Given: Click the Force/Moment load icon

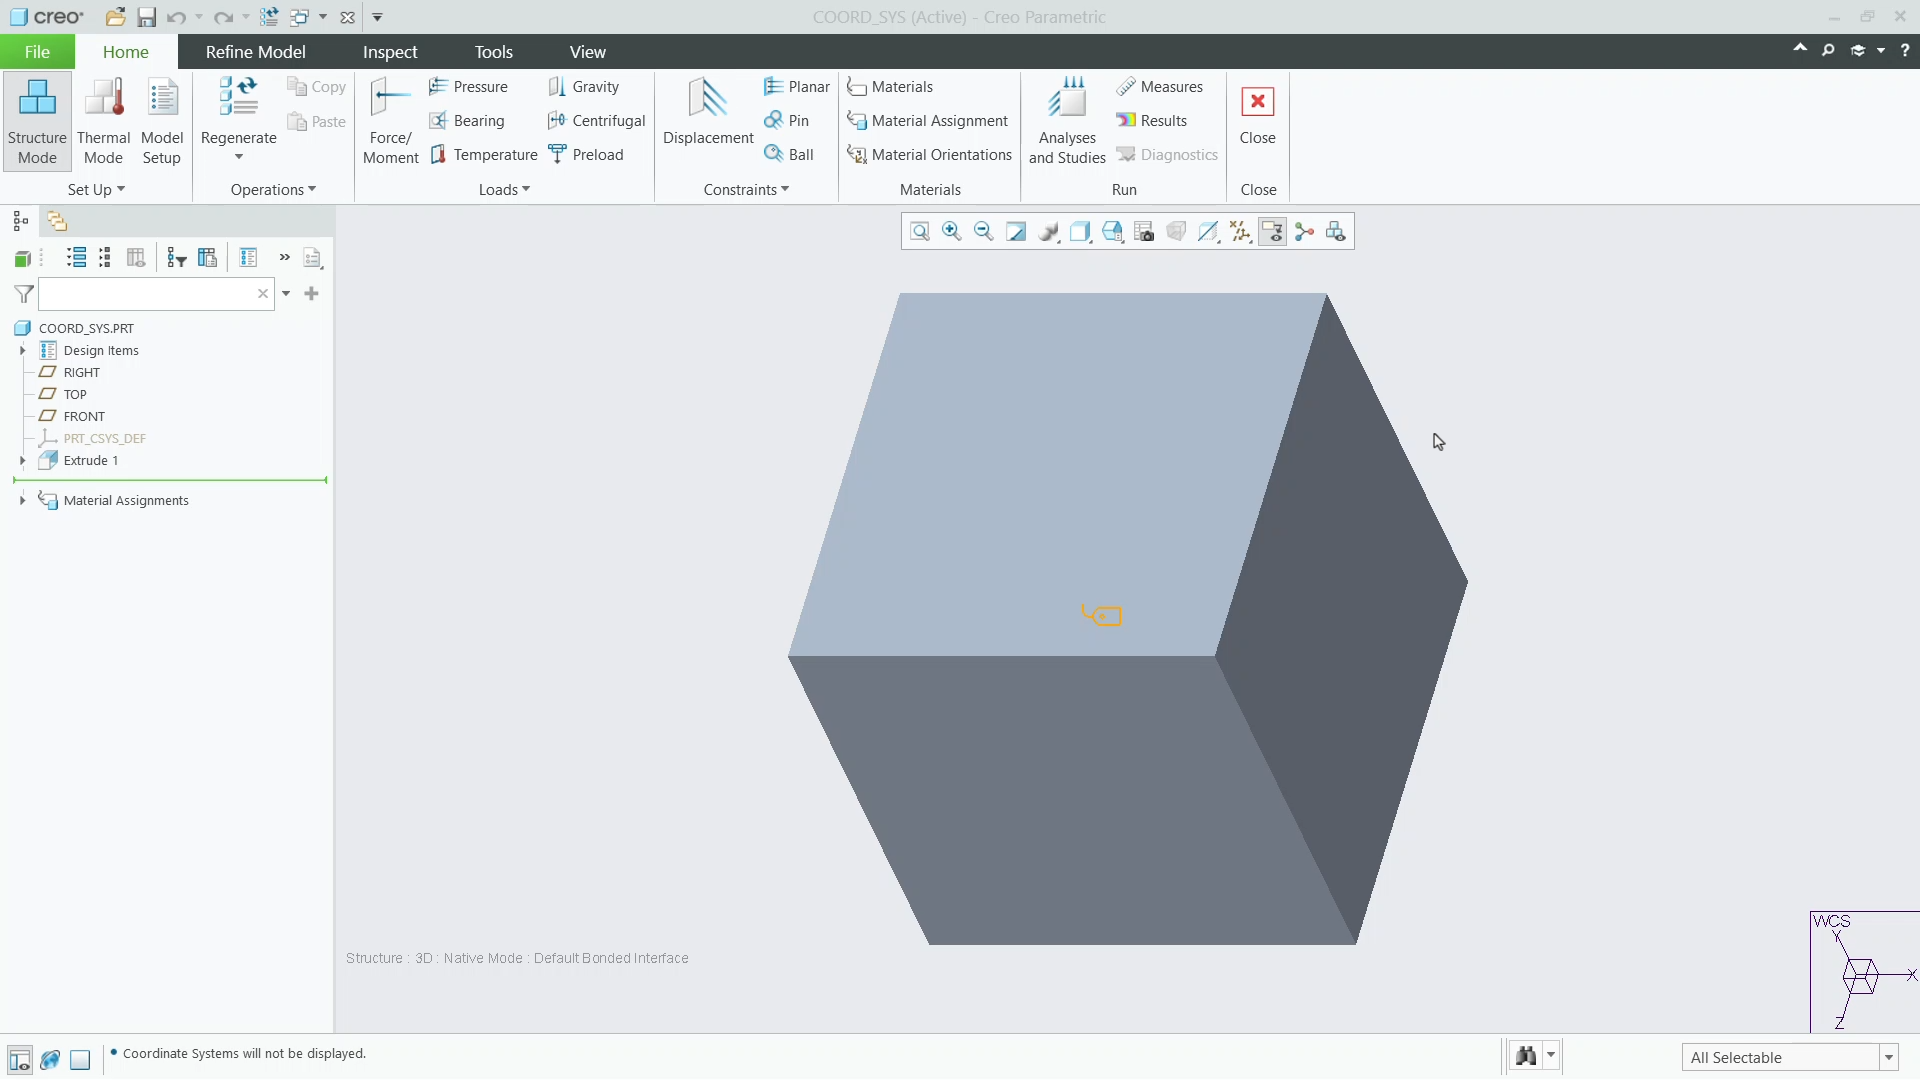Looking at the screenshot, I should click(390, 121).
